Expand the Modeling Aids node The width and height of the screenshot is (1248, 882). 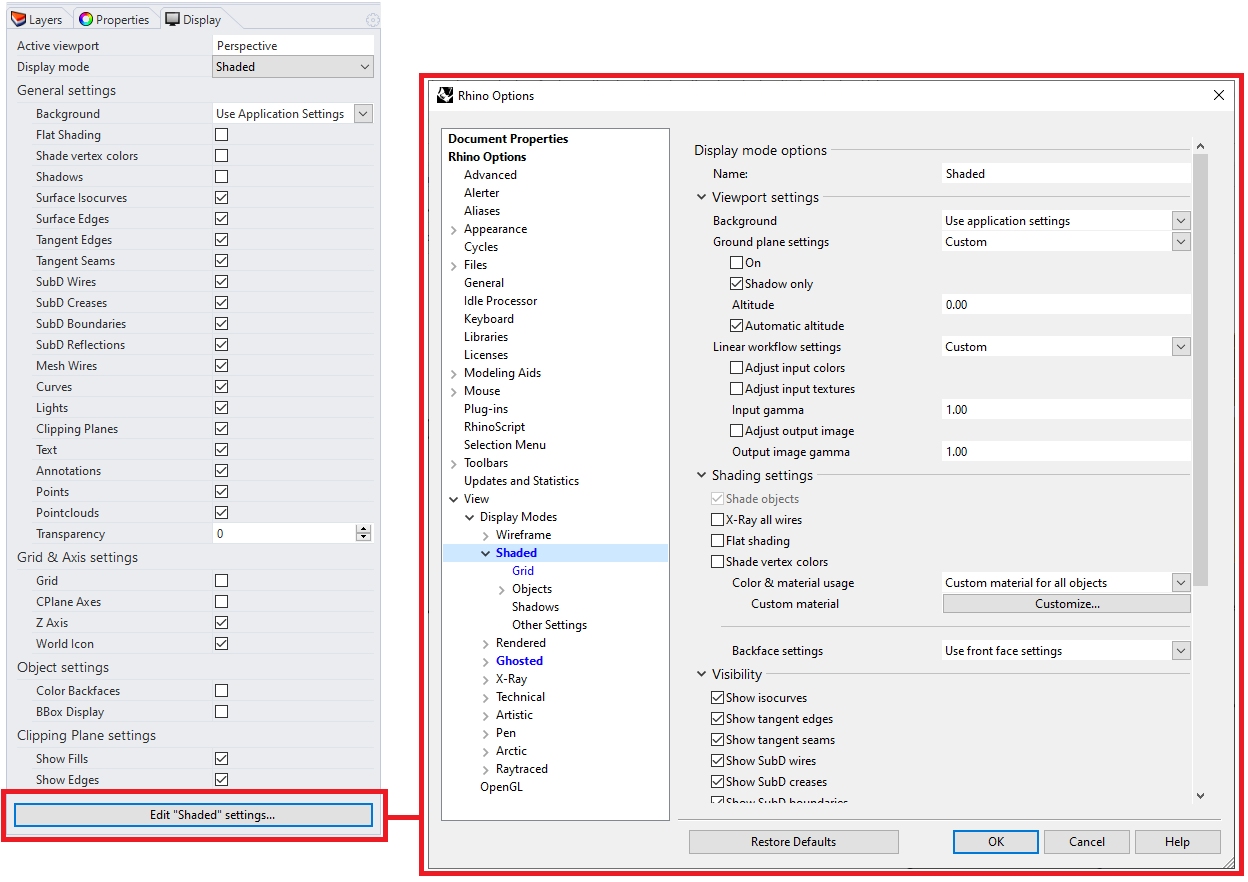coord(454,374)
